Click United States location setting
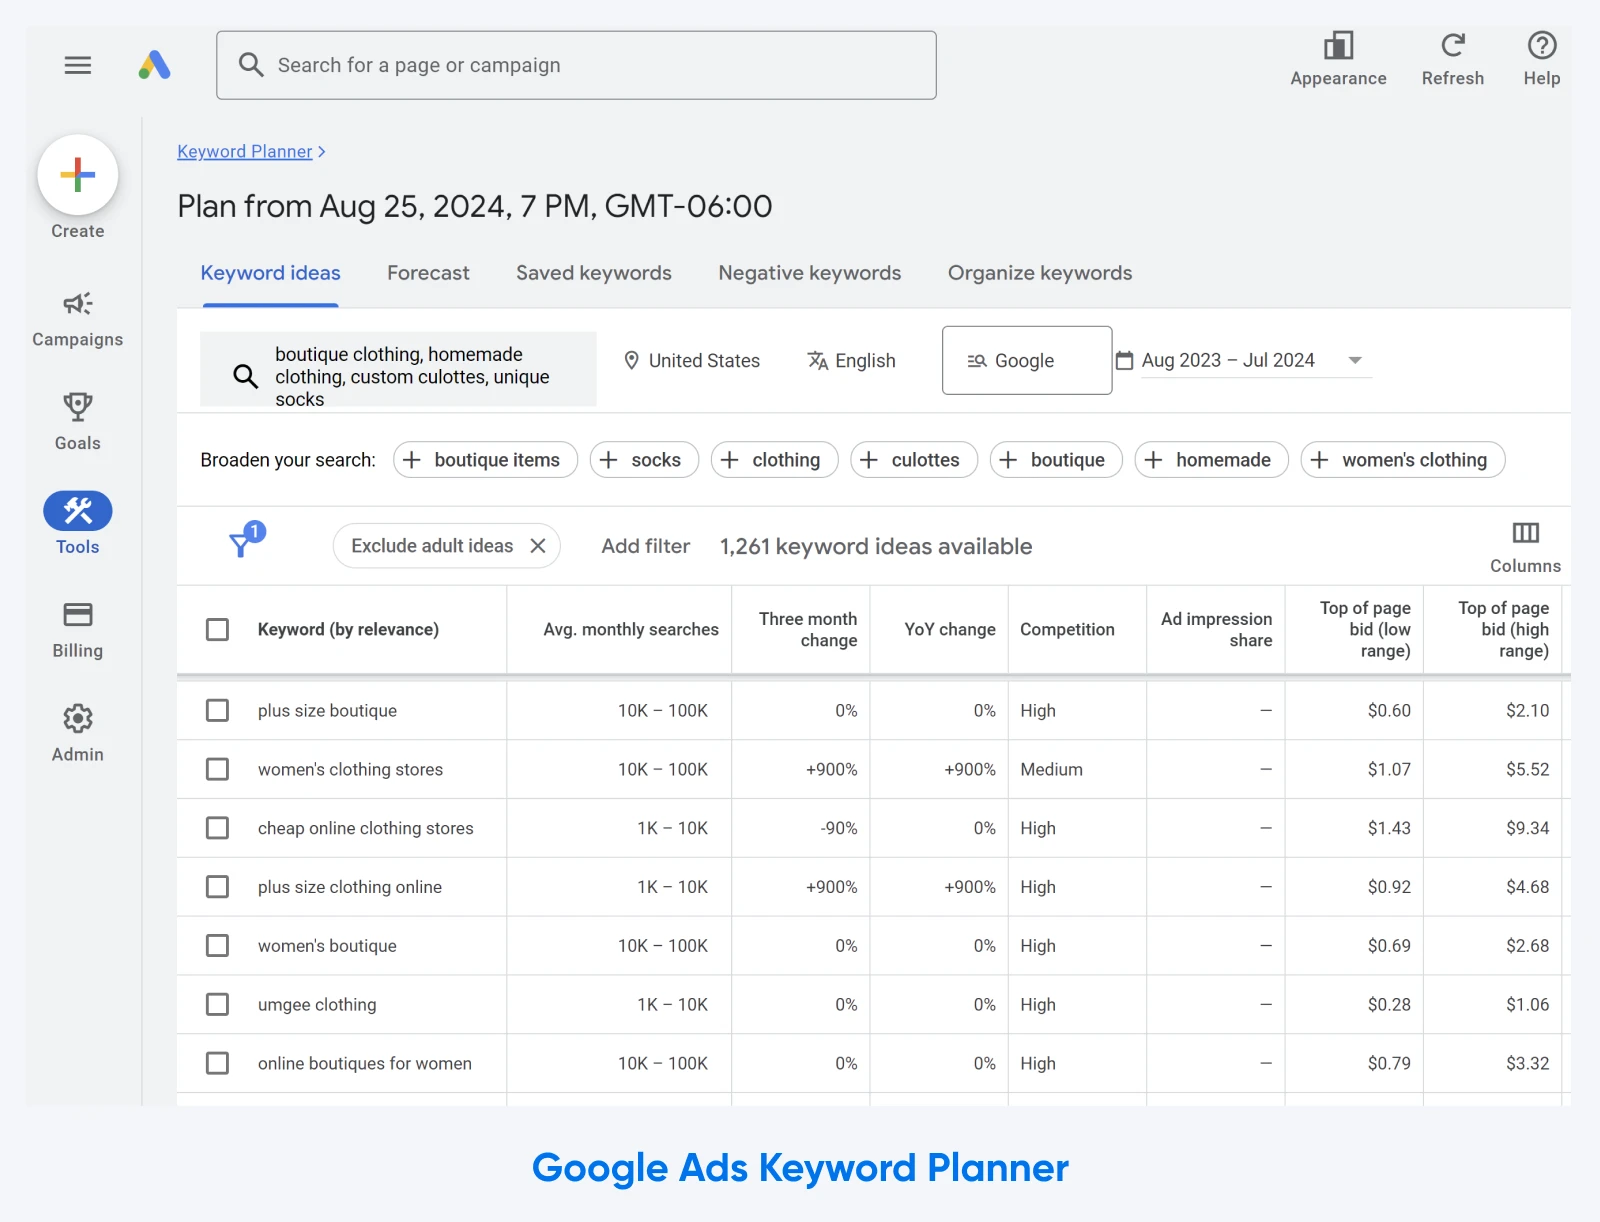 point(692,360)
